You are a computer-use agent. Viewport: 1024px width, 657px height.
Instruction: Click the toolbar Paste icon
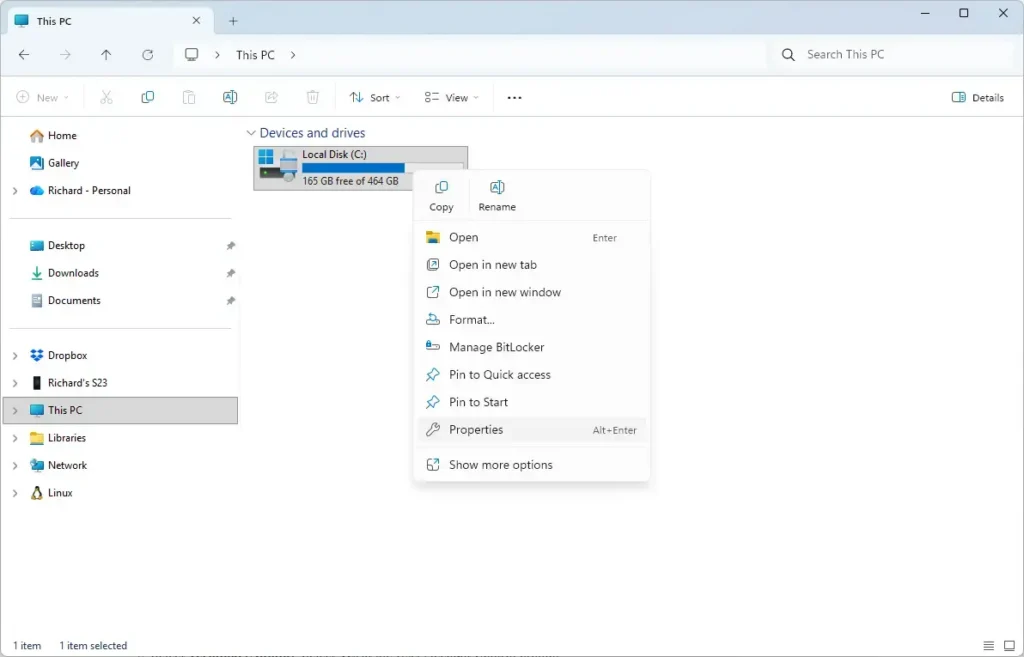pos(189,97)
